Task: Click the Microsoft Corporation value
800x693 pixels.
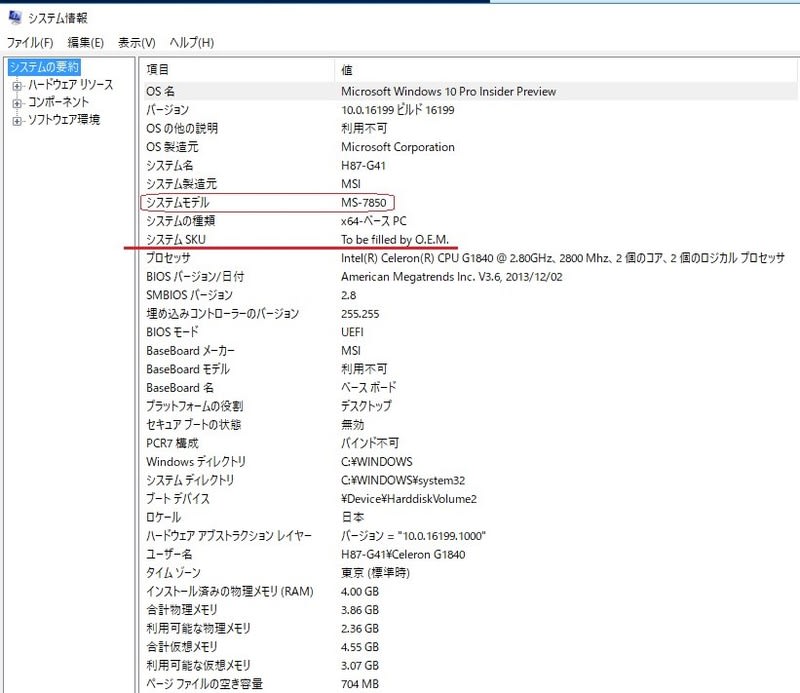Action: pos(397,147)
